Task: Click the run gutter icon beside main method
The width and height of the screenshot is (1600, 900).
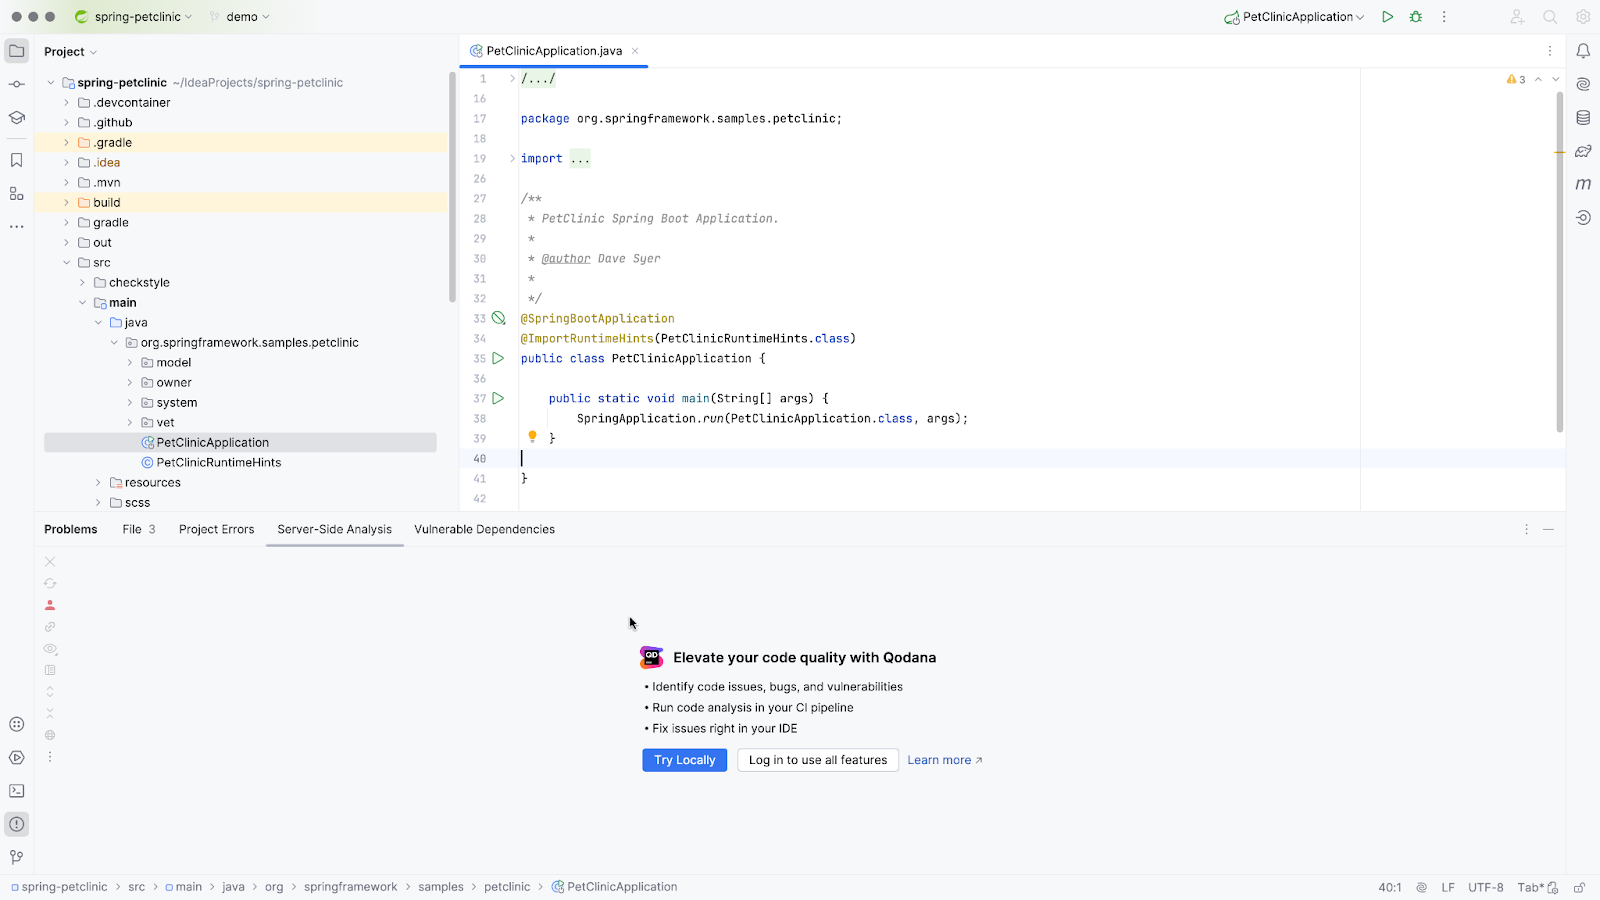Action: pos(498,398)
